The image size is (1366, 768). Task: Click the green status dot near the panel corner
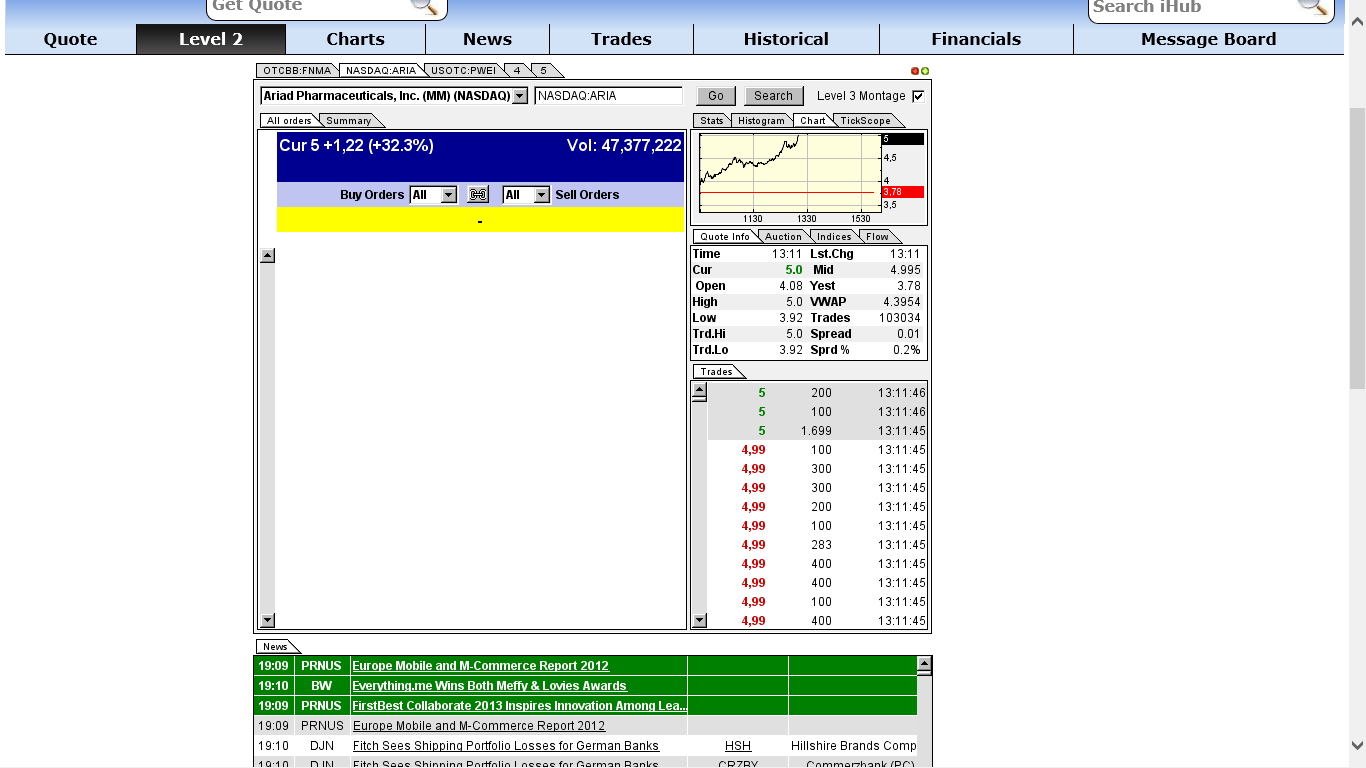pos(923,70)
